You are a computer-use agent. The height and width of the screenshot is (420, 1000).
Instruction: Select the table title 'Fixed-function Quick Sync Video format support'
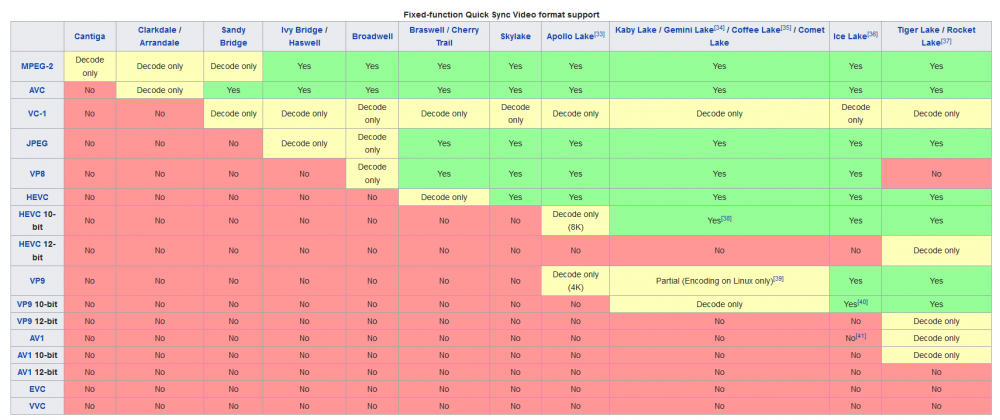coord(501,14)
